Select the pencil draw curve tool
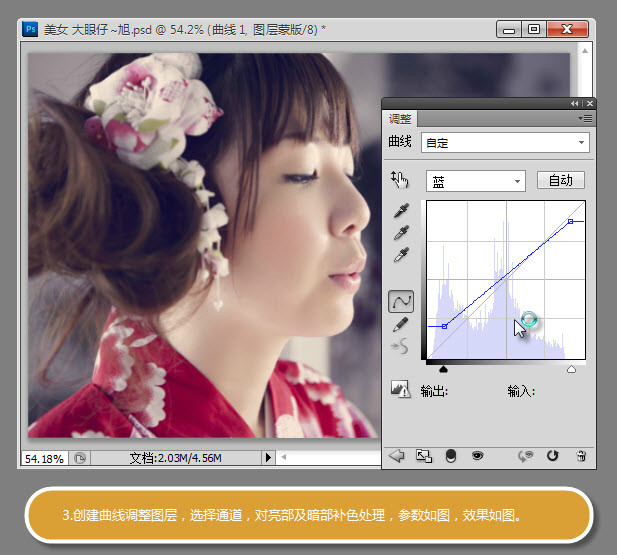 401,325
